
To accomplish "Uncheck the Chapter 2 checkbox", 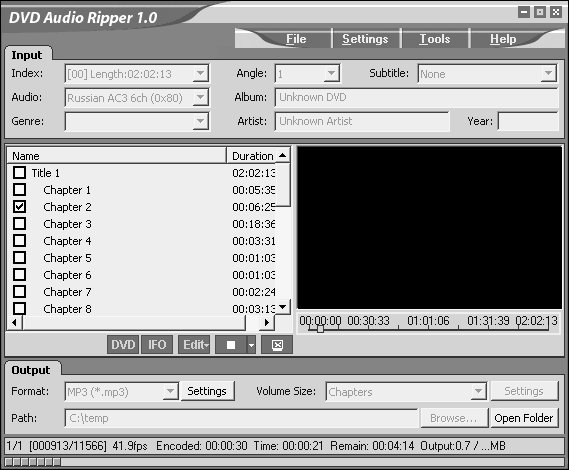I will pyautogui.click(x=20, y=207).
